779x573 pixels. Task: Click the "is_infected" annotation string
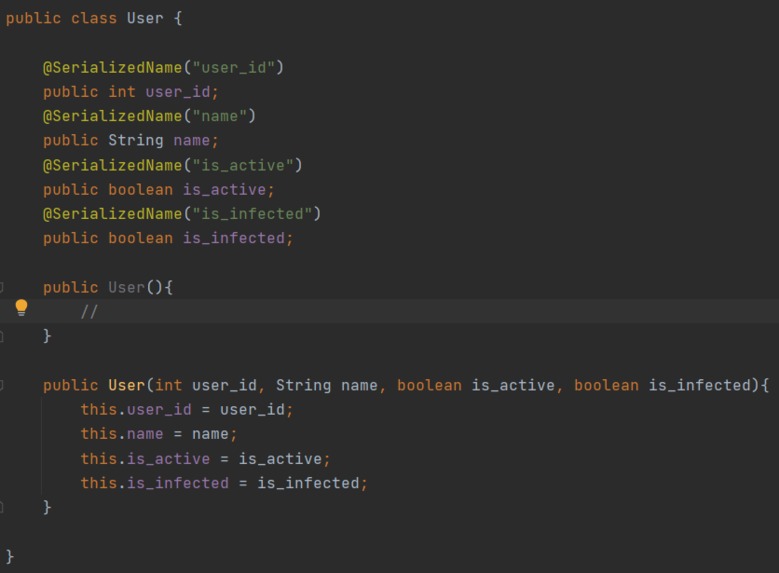click(252, 214)
